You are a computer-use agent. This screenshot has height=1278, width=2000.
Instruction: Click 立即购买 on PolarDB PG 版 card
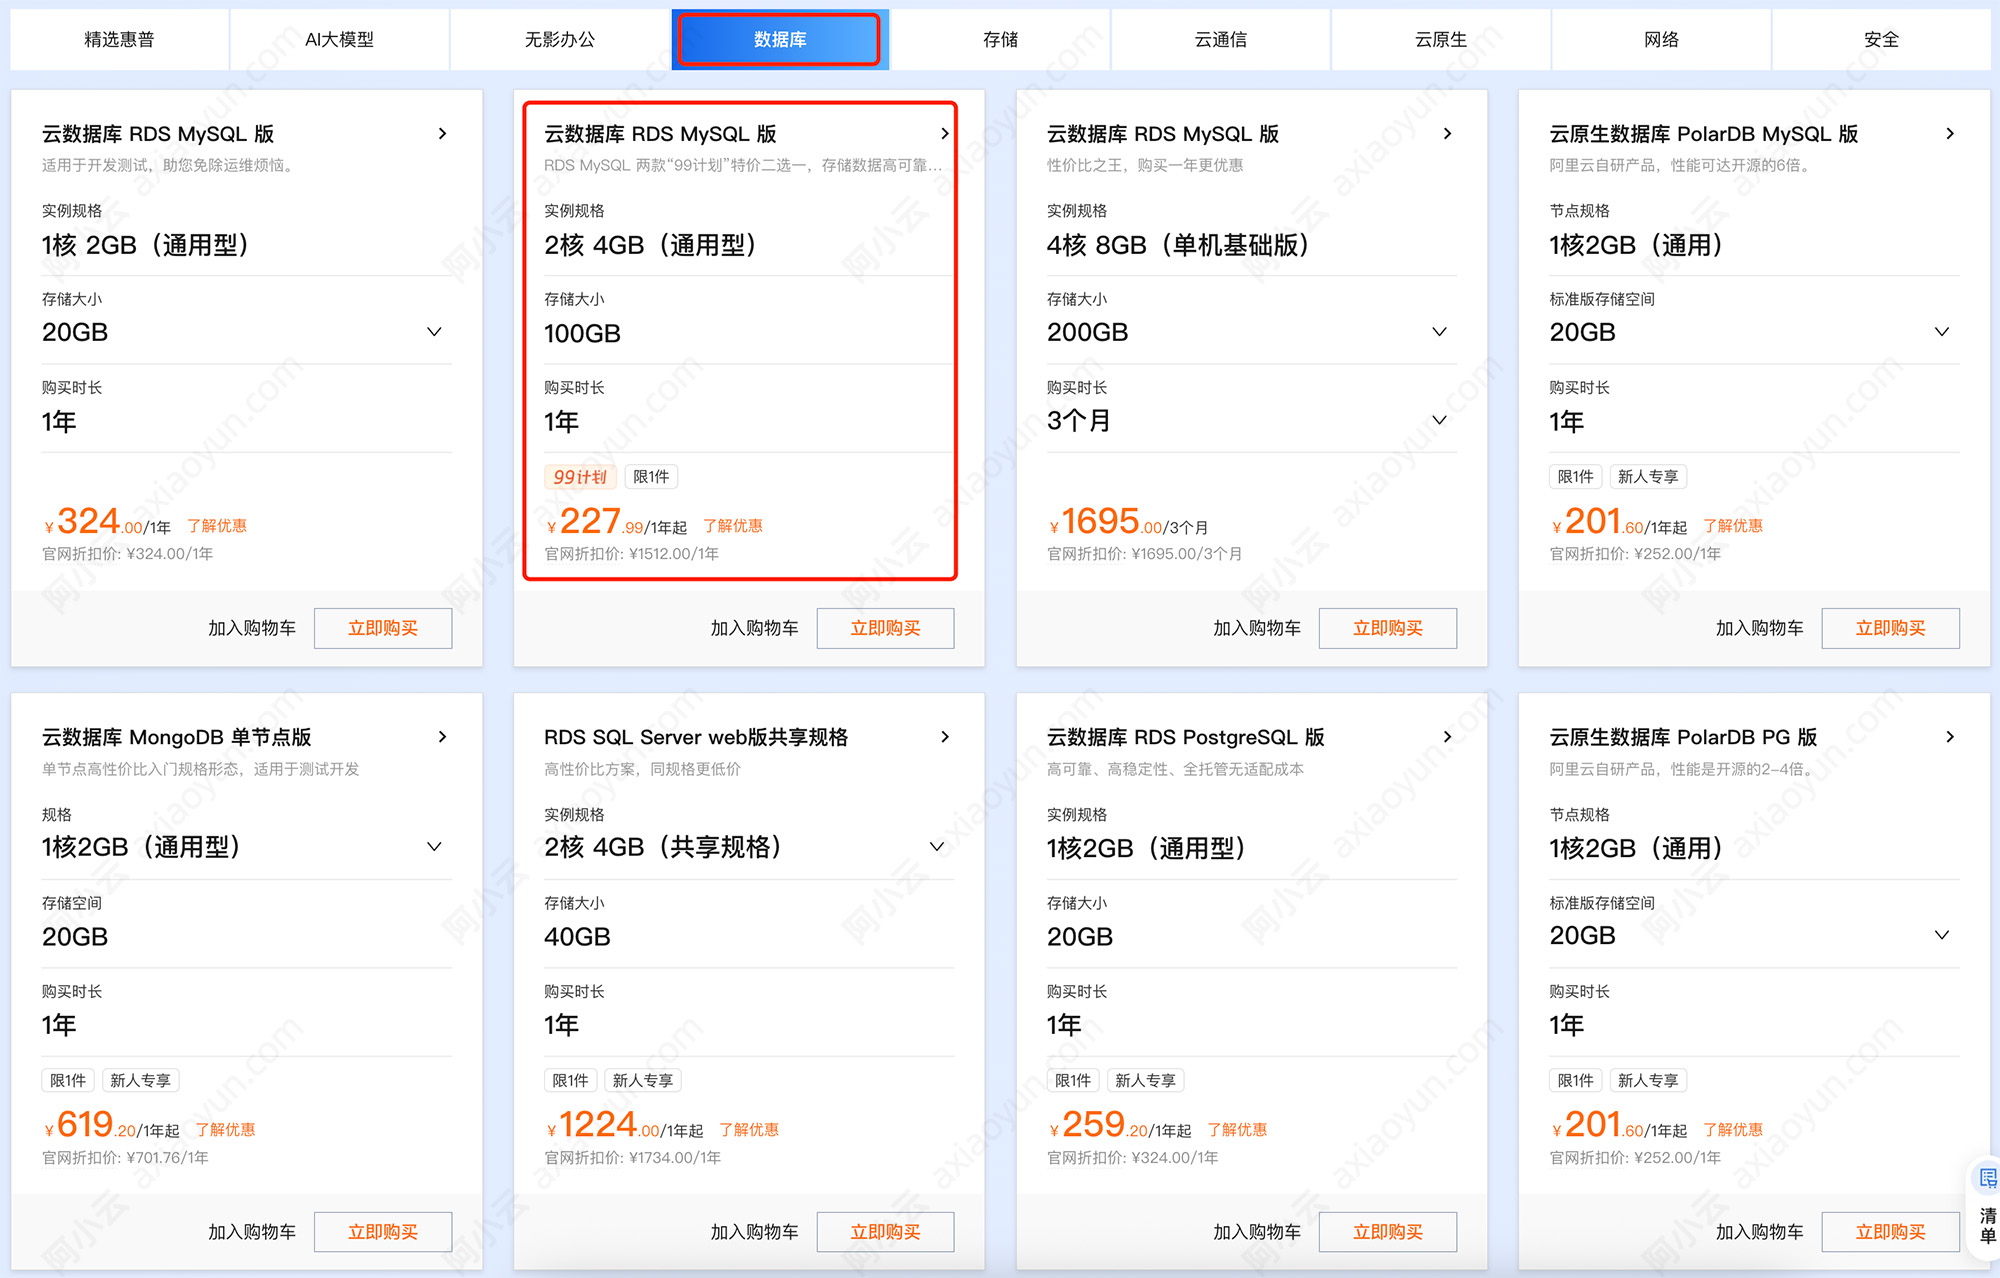click(x=1890, y=1232)
